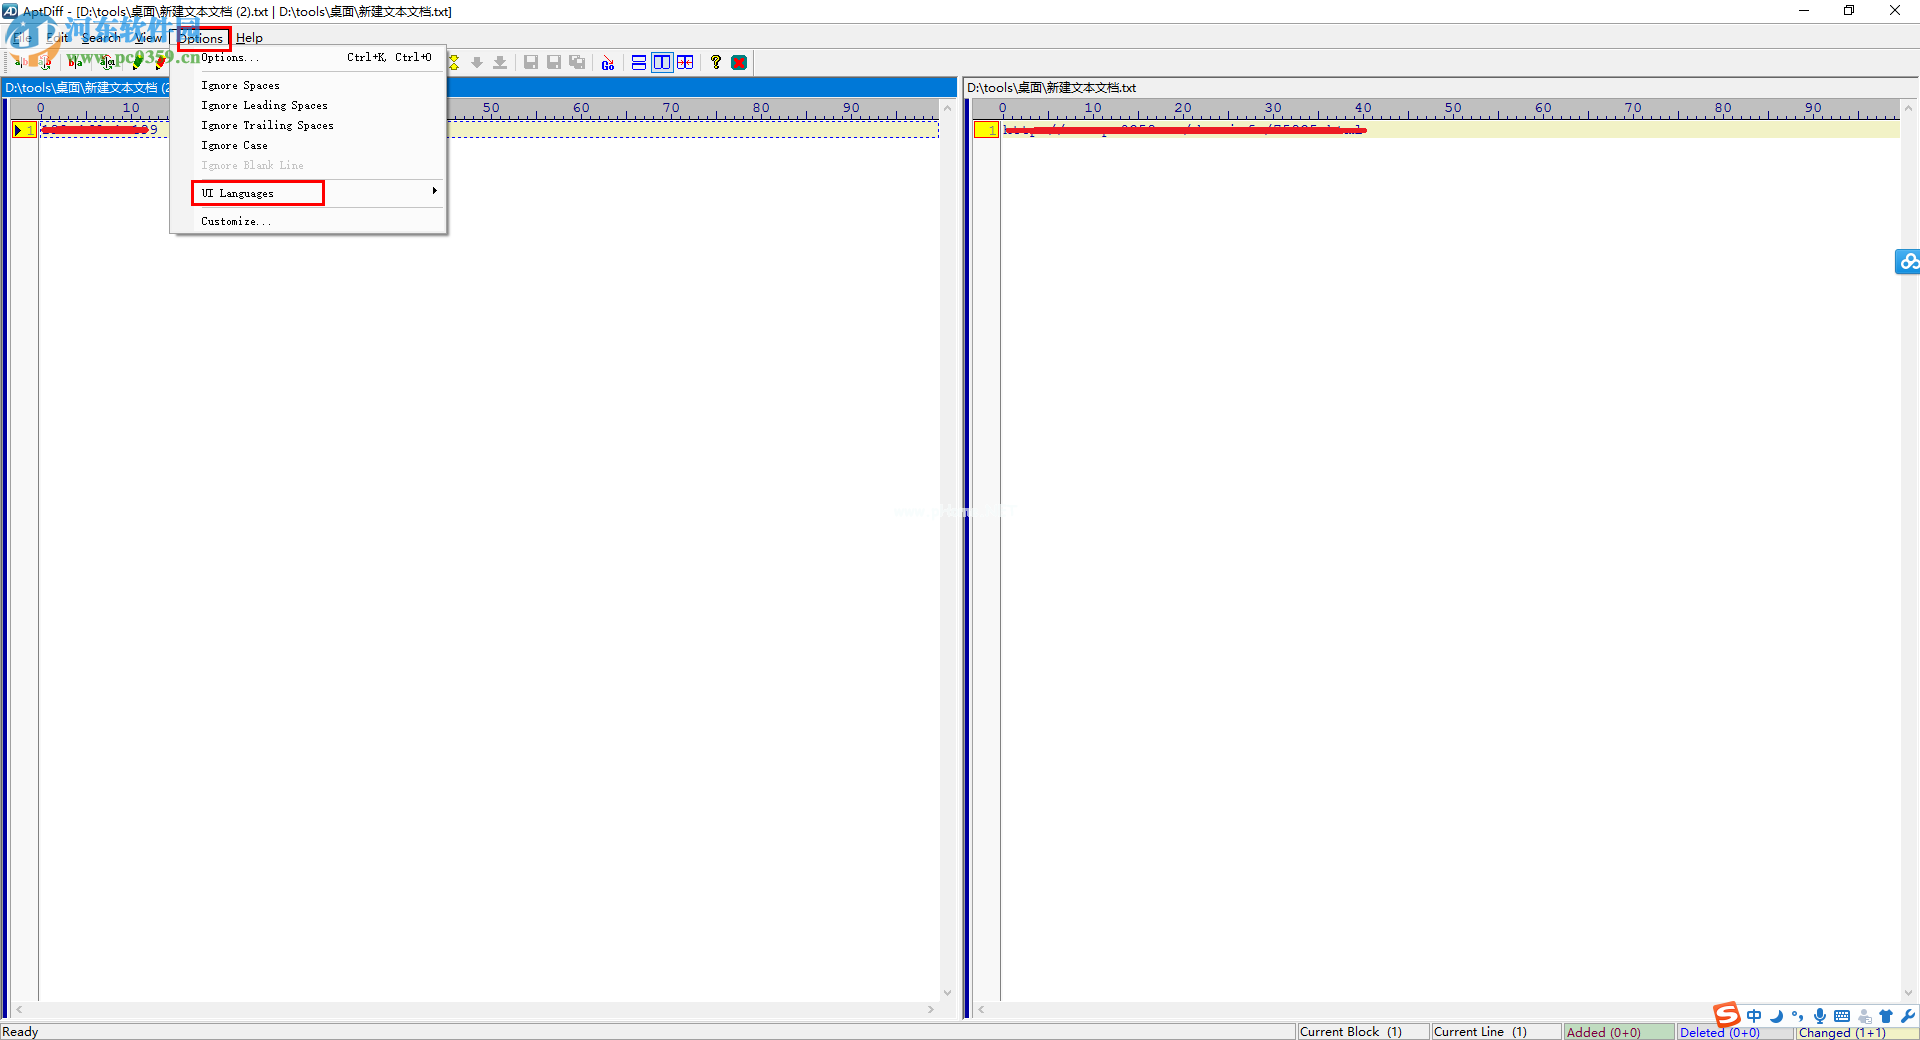This screenshot has height=1040, width=1920.
Task: Open the Sogou soft keyboard icon
Action: click(x=1842, y=1016)
